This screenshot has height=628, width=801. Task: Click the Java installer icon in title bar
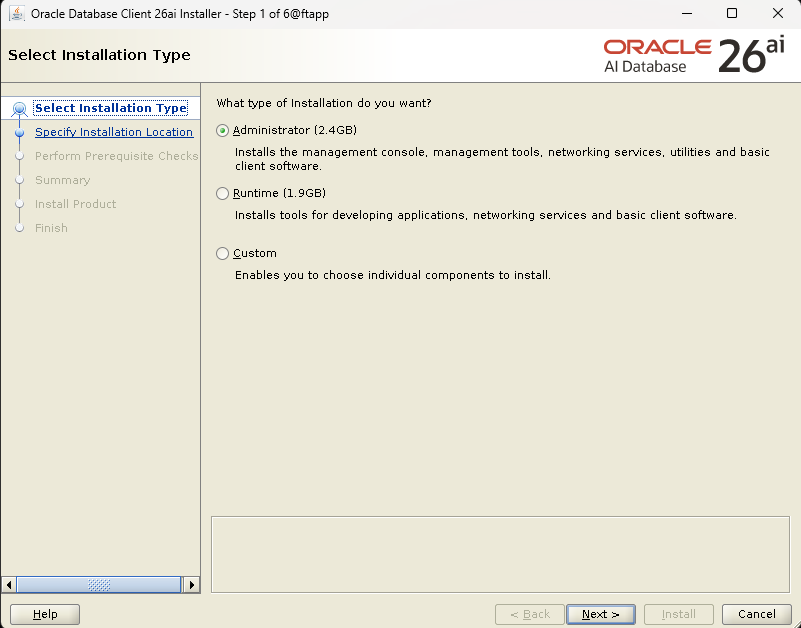click(17, 13)
